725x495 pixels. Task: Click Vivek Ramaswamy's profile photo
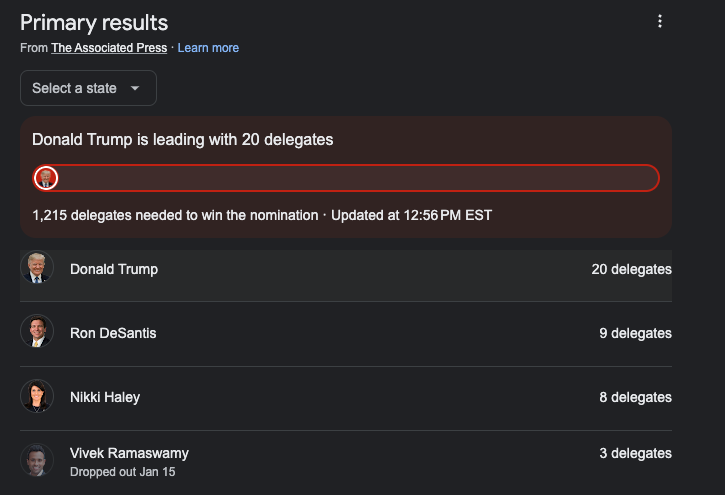(37, 460)
